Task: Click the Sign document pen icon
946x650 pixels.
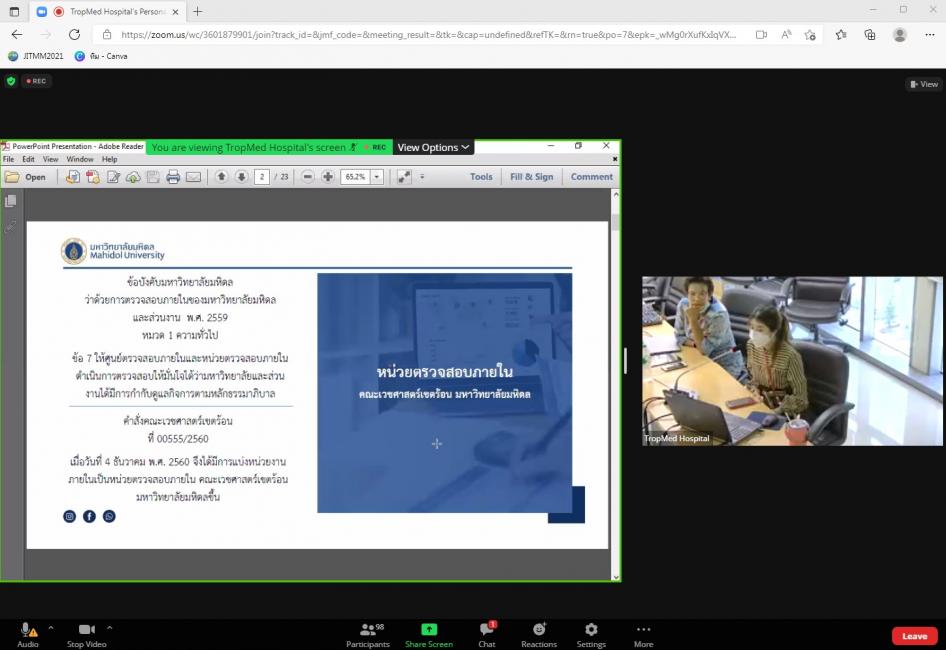Action: [x=113, y=177]
